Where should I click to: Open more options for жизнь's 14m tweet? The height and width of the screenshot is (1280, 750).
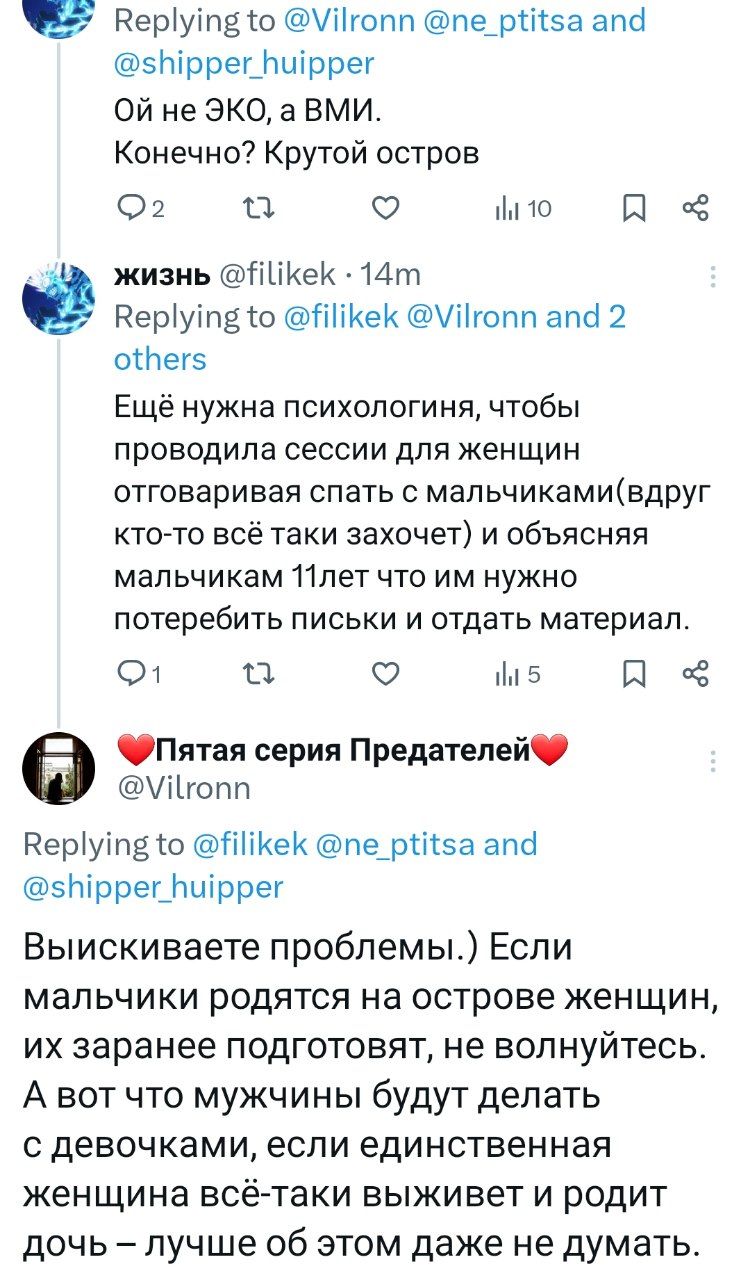pyautogui.click(x=712, y=278)
